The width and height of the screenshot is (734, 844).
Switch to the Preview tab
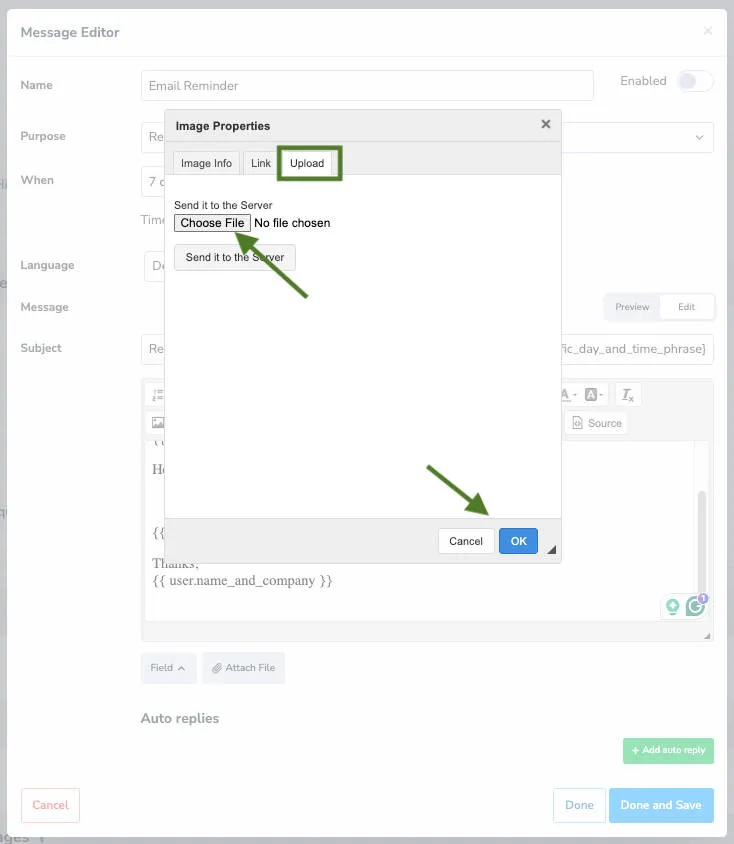point(631,307)
